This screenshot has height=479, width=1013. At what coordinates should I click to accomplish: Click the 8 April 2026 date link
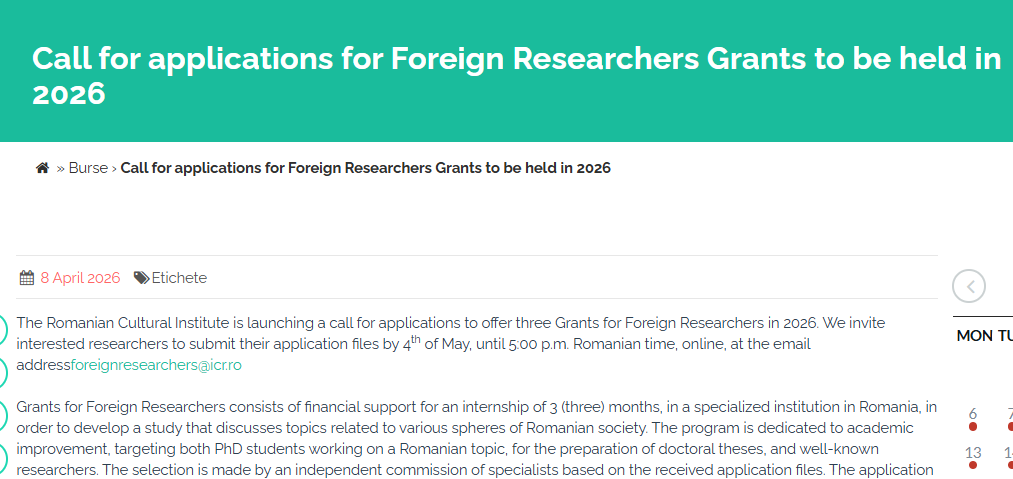coord(80,278)
